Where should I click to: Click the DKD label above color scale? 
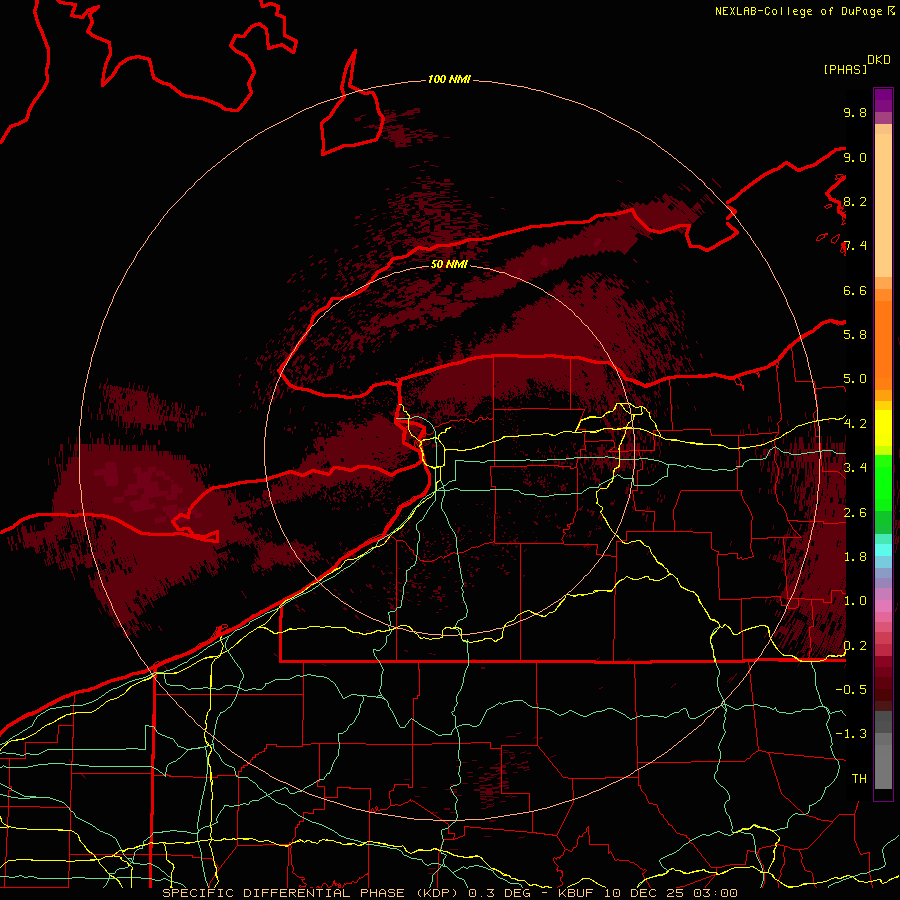point(879,60)
